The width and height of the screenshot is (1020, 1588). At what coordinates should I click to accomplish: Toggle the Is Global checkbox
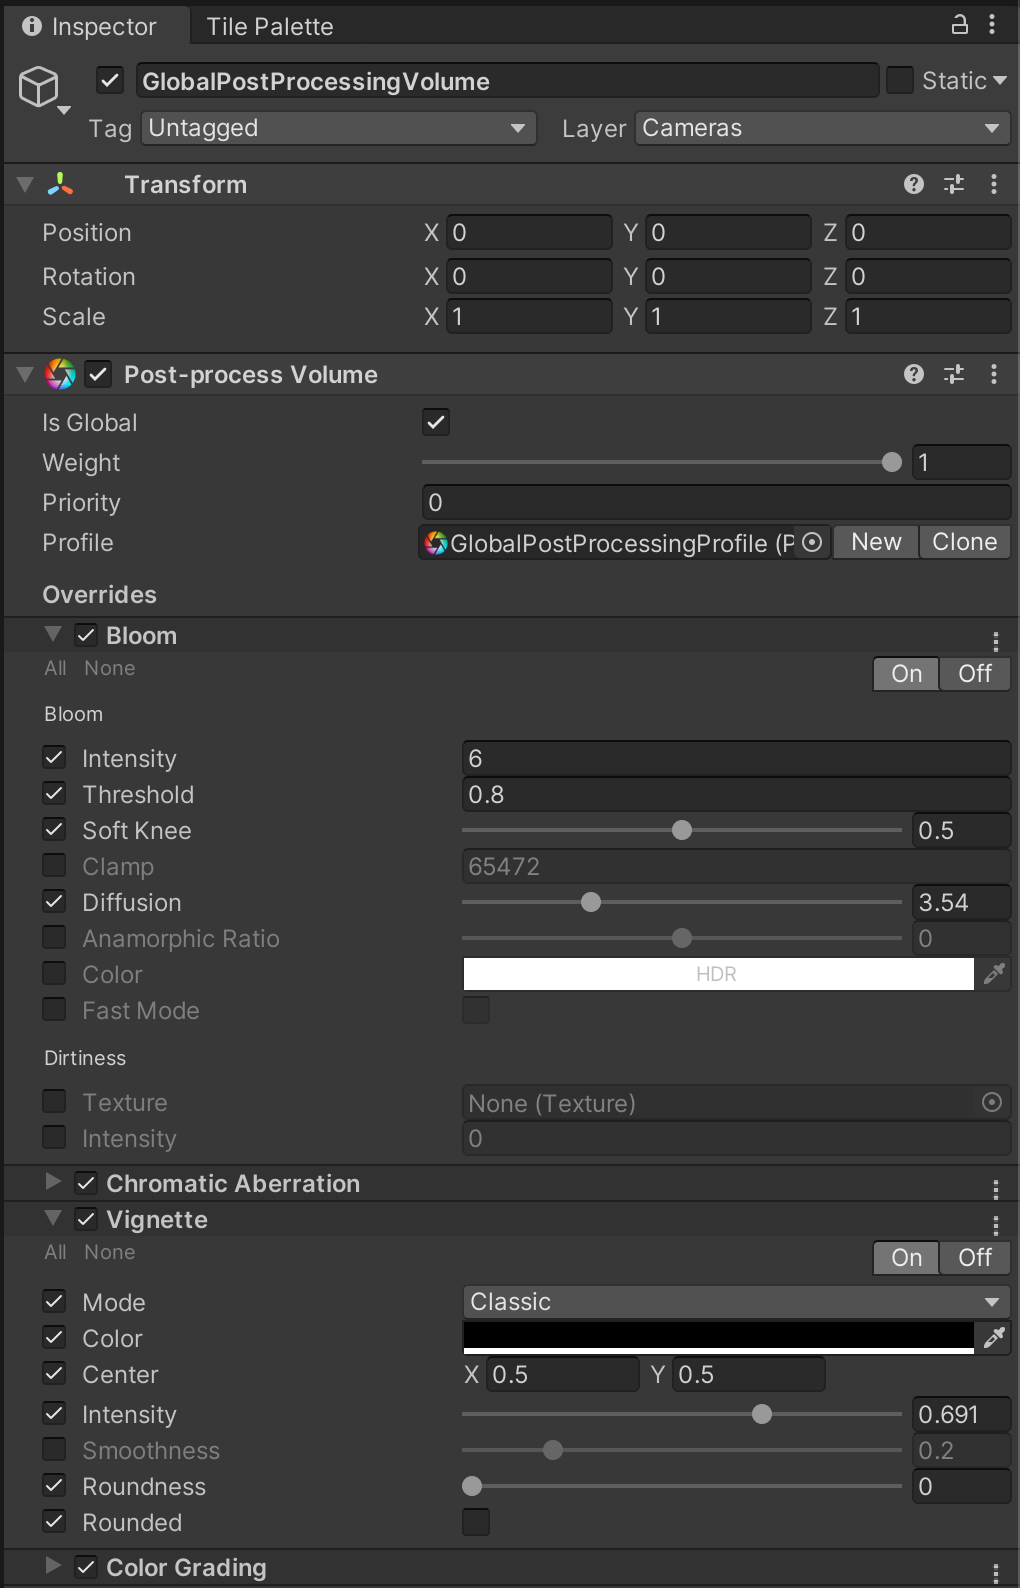[436, 422]
